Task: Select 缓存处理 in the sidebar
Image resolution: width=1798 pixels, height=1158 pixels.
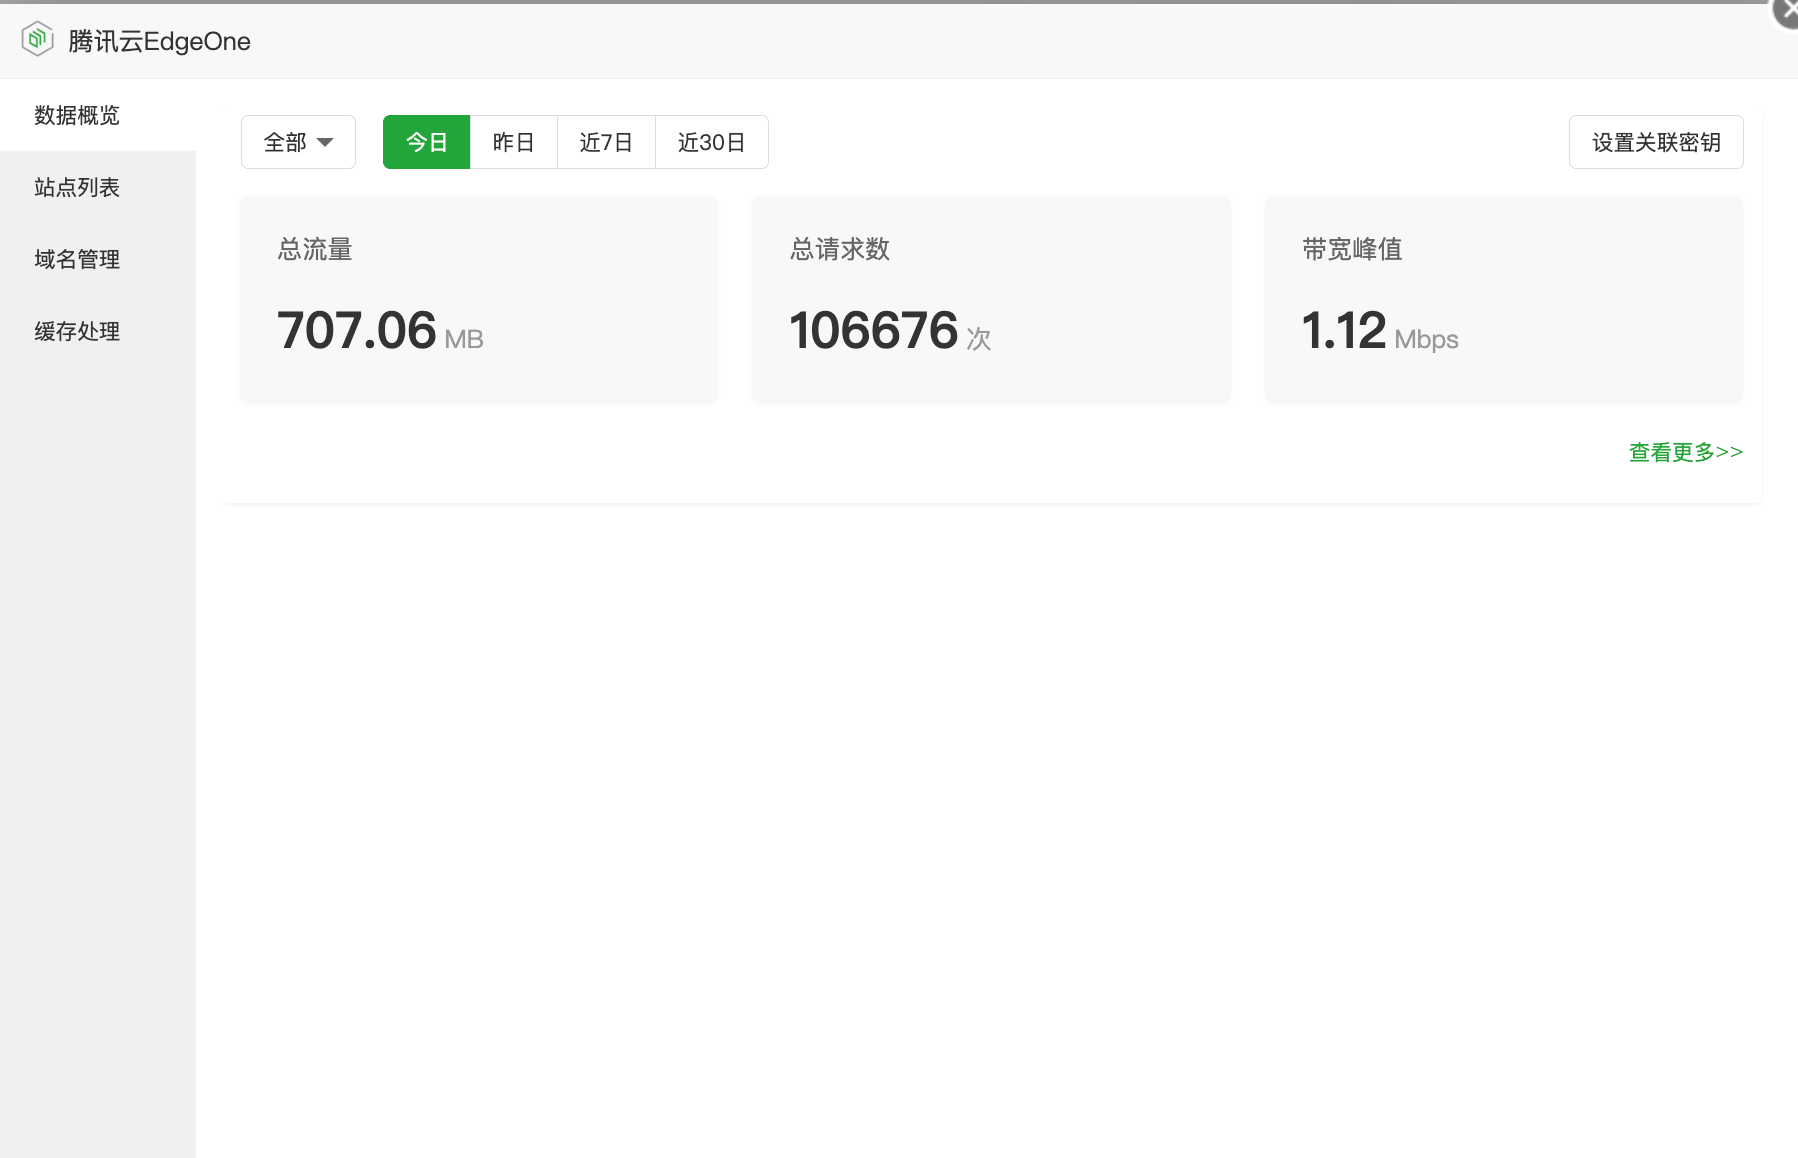Action: click(77, 332)
